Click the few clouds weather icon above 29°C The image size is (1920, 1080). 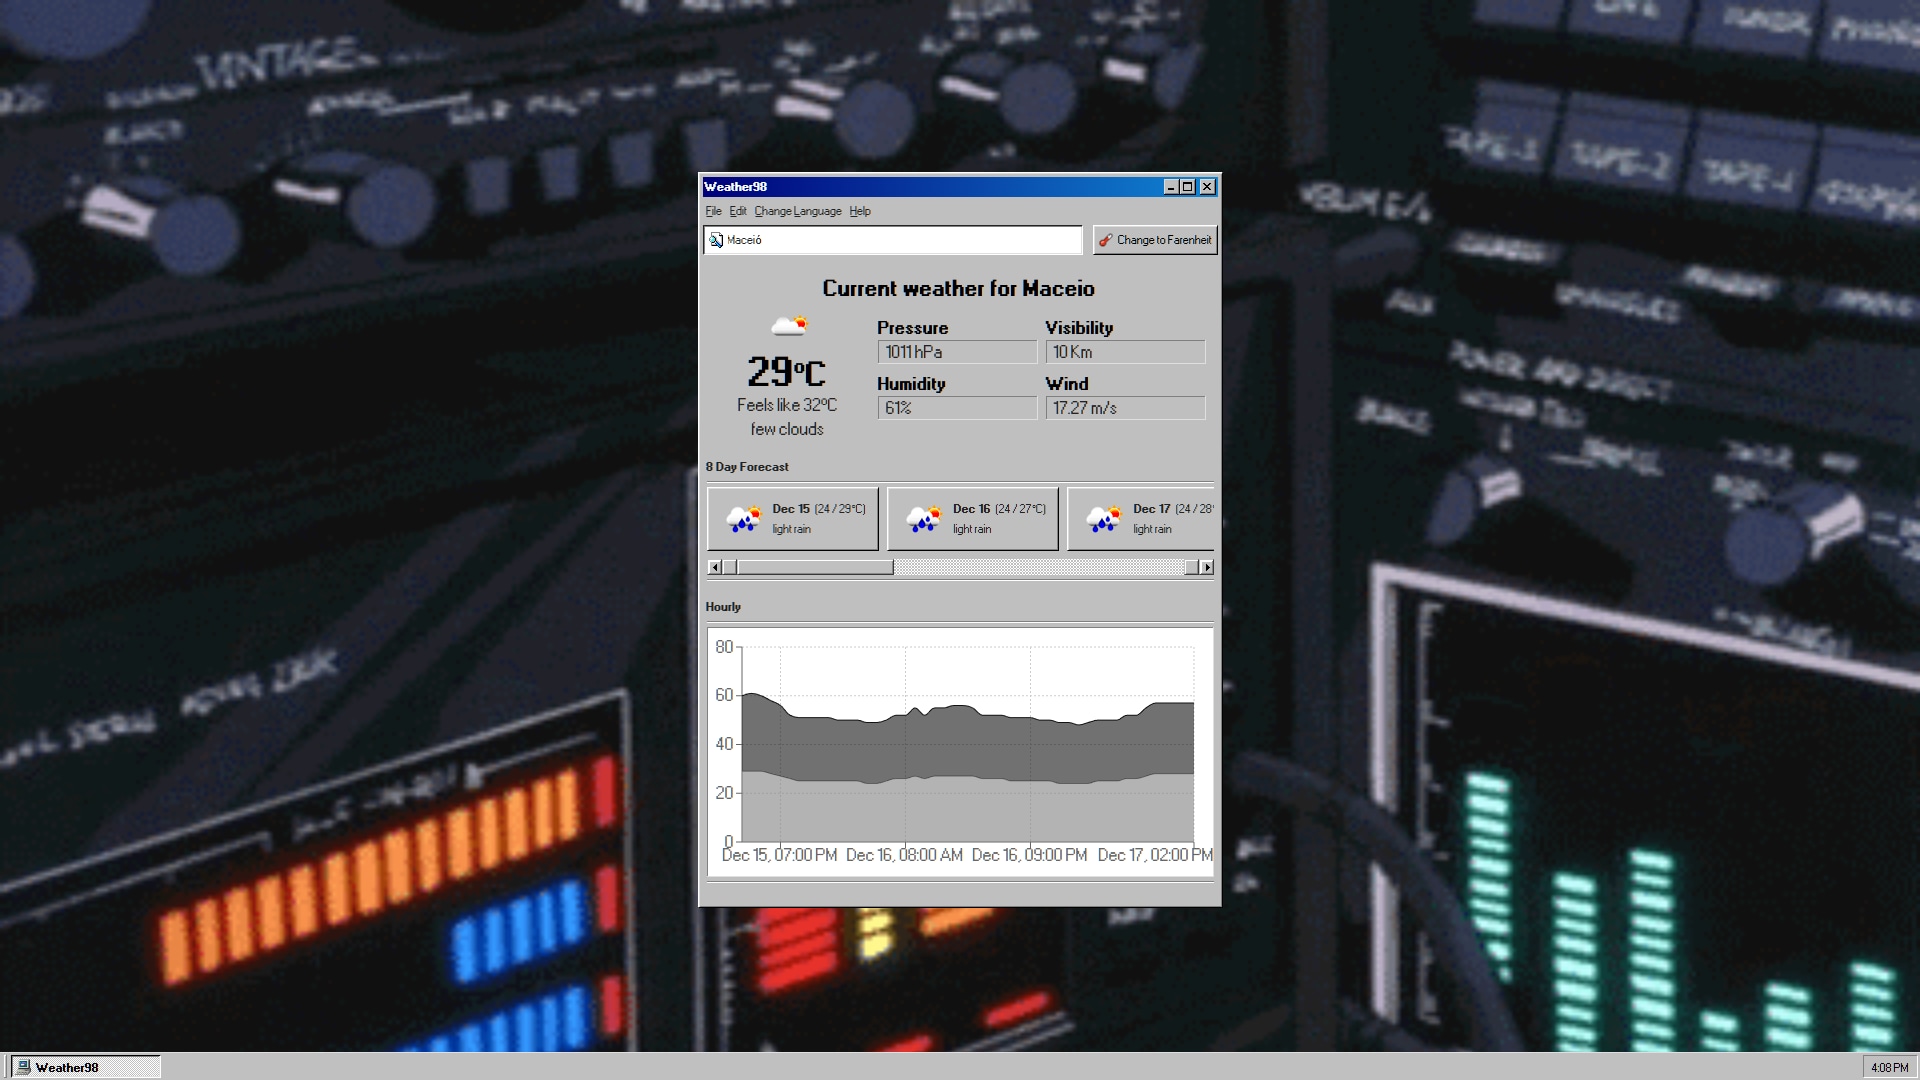pyautogui.click(x=787, y=324)
